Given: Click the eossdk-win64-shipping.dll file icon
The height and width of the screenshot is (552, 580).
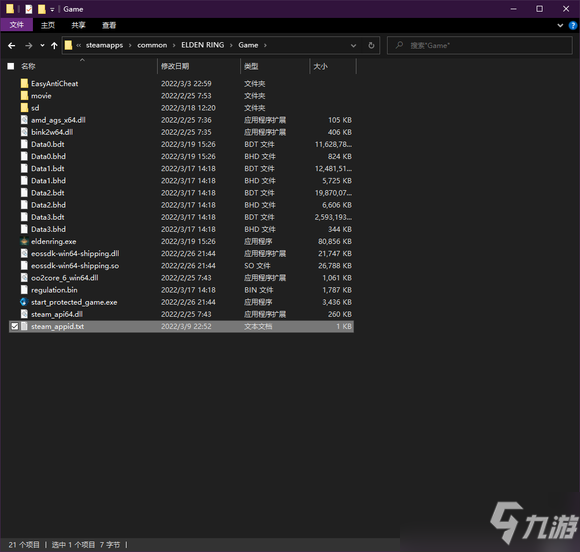Looking at the screenshot, I should 24,253.
